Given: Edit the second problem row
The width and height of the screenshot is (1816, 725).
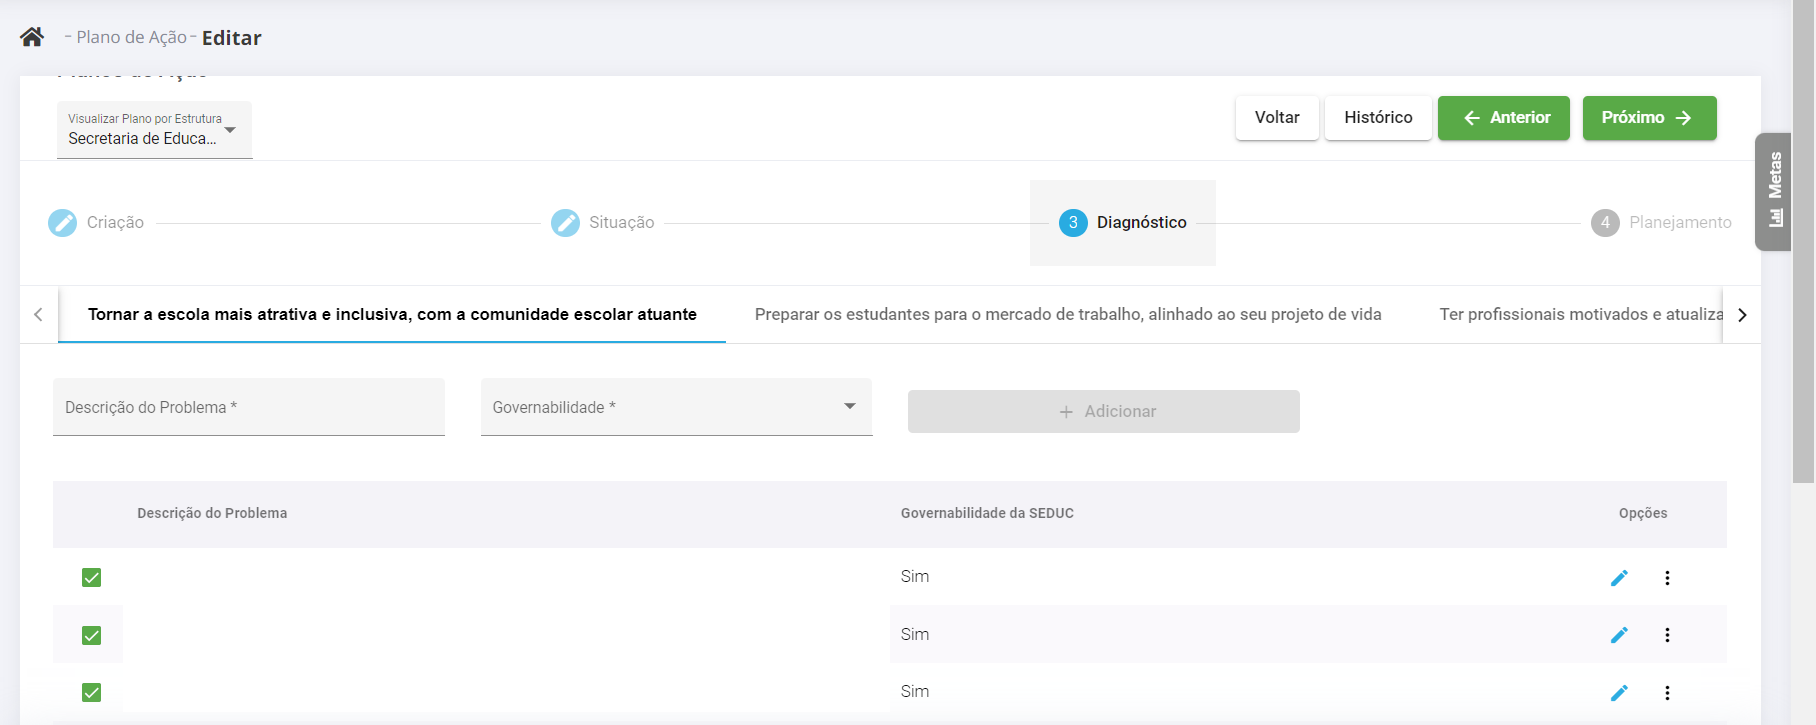Looking at the screenshot, I should coord(1619,635).
